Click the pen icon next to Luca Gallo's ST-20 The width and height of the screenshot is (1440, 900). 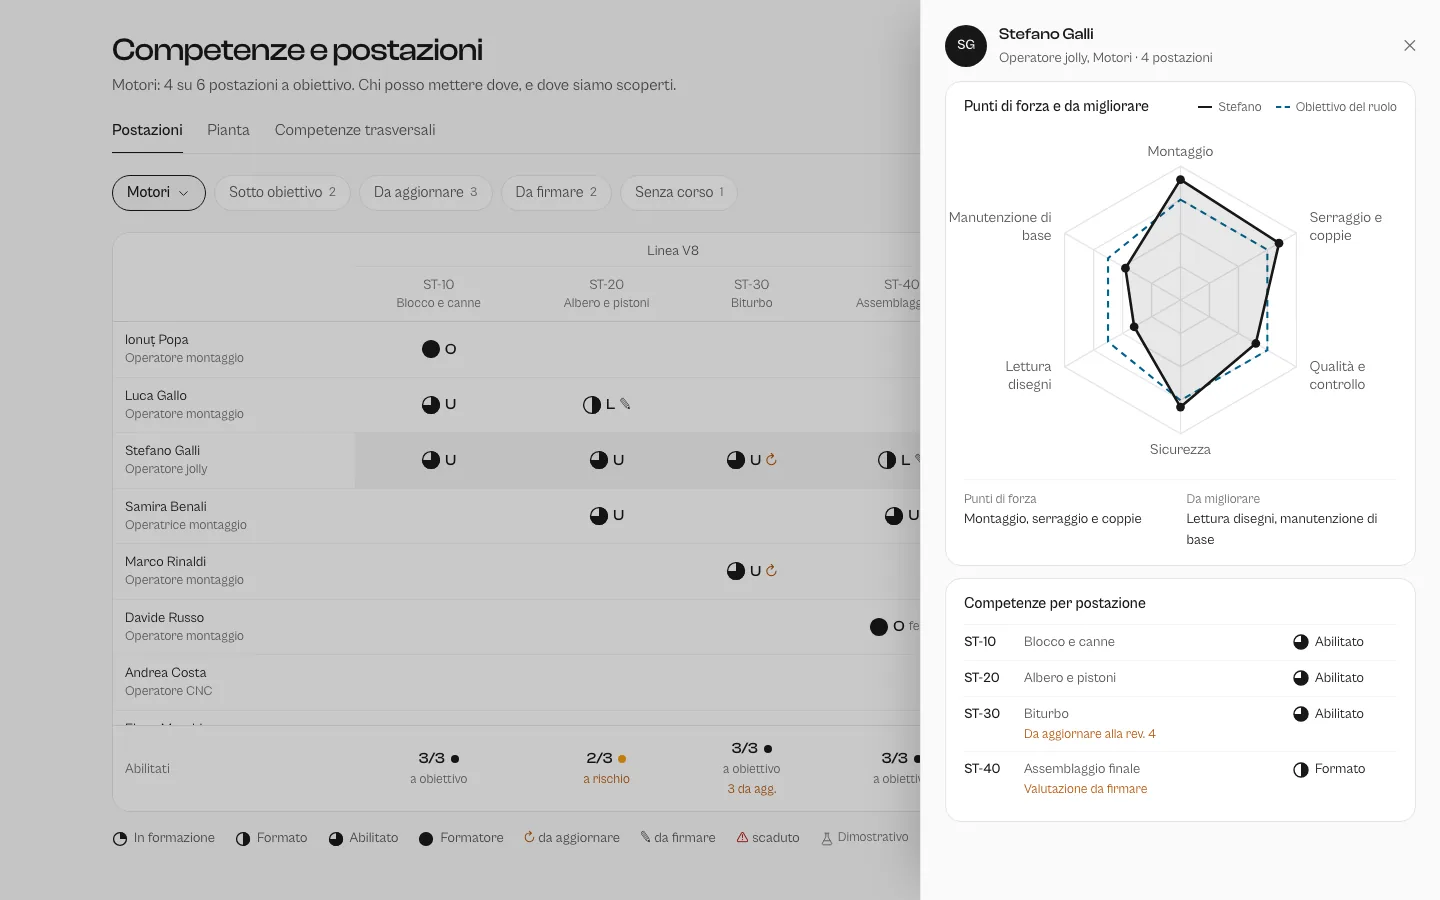(625, 404)
